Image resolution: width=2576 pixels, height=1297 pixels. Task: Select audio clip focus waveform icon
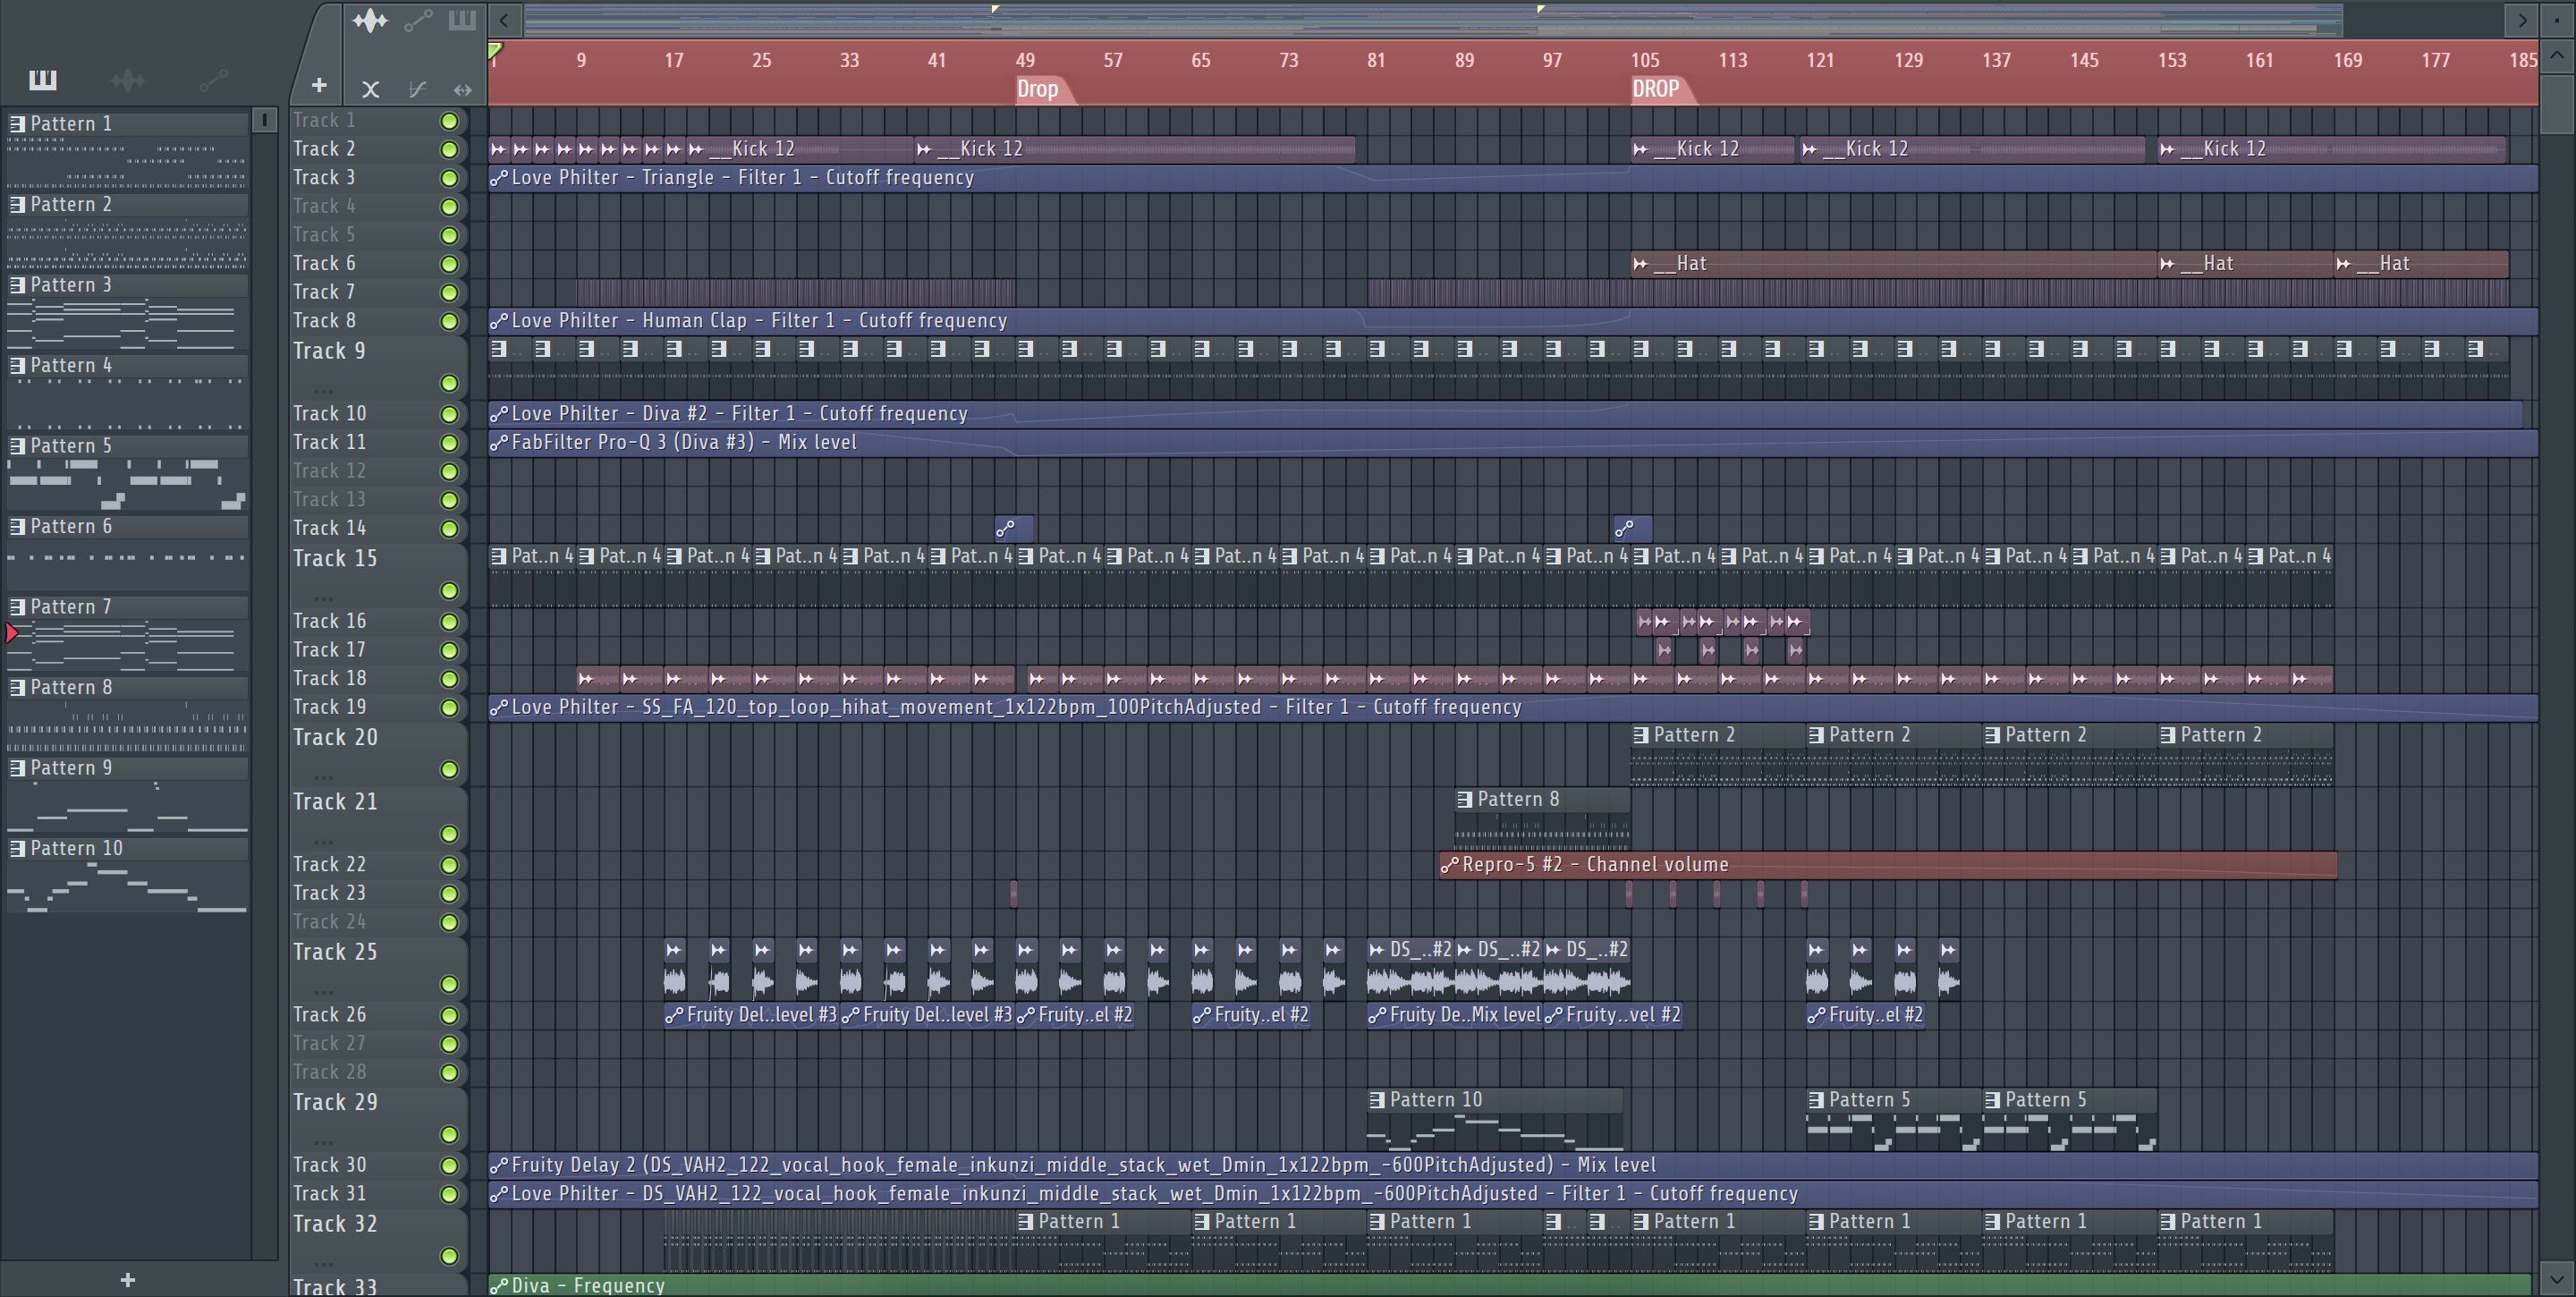[370, 20]
